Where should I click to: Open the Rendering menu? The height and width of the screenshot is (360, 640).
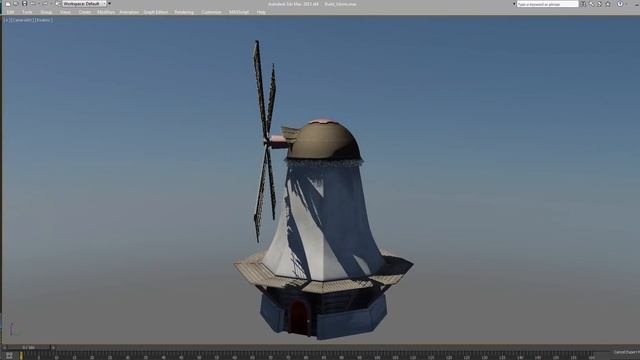pyautogui.click(x=184, y=12)
